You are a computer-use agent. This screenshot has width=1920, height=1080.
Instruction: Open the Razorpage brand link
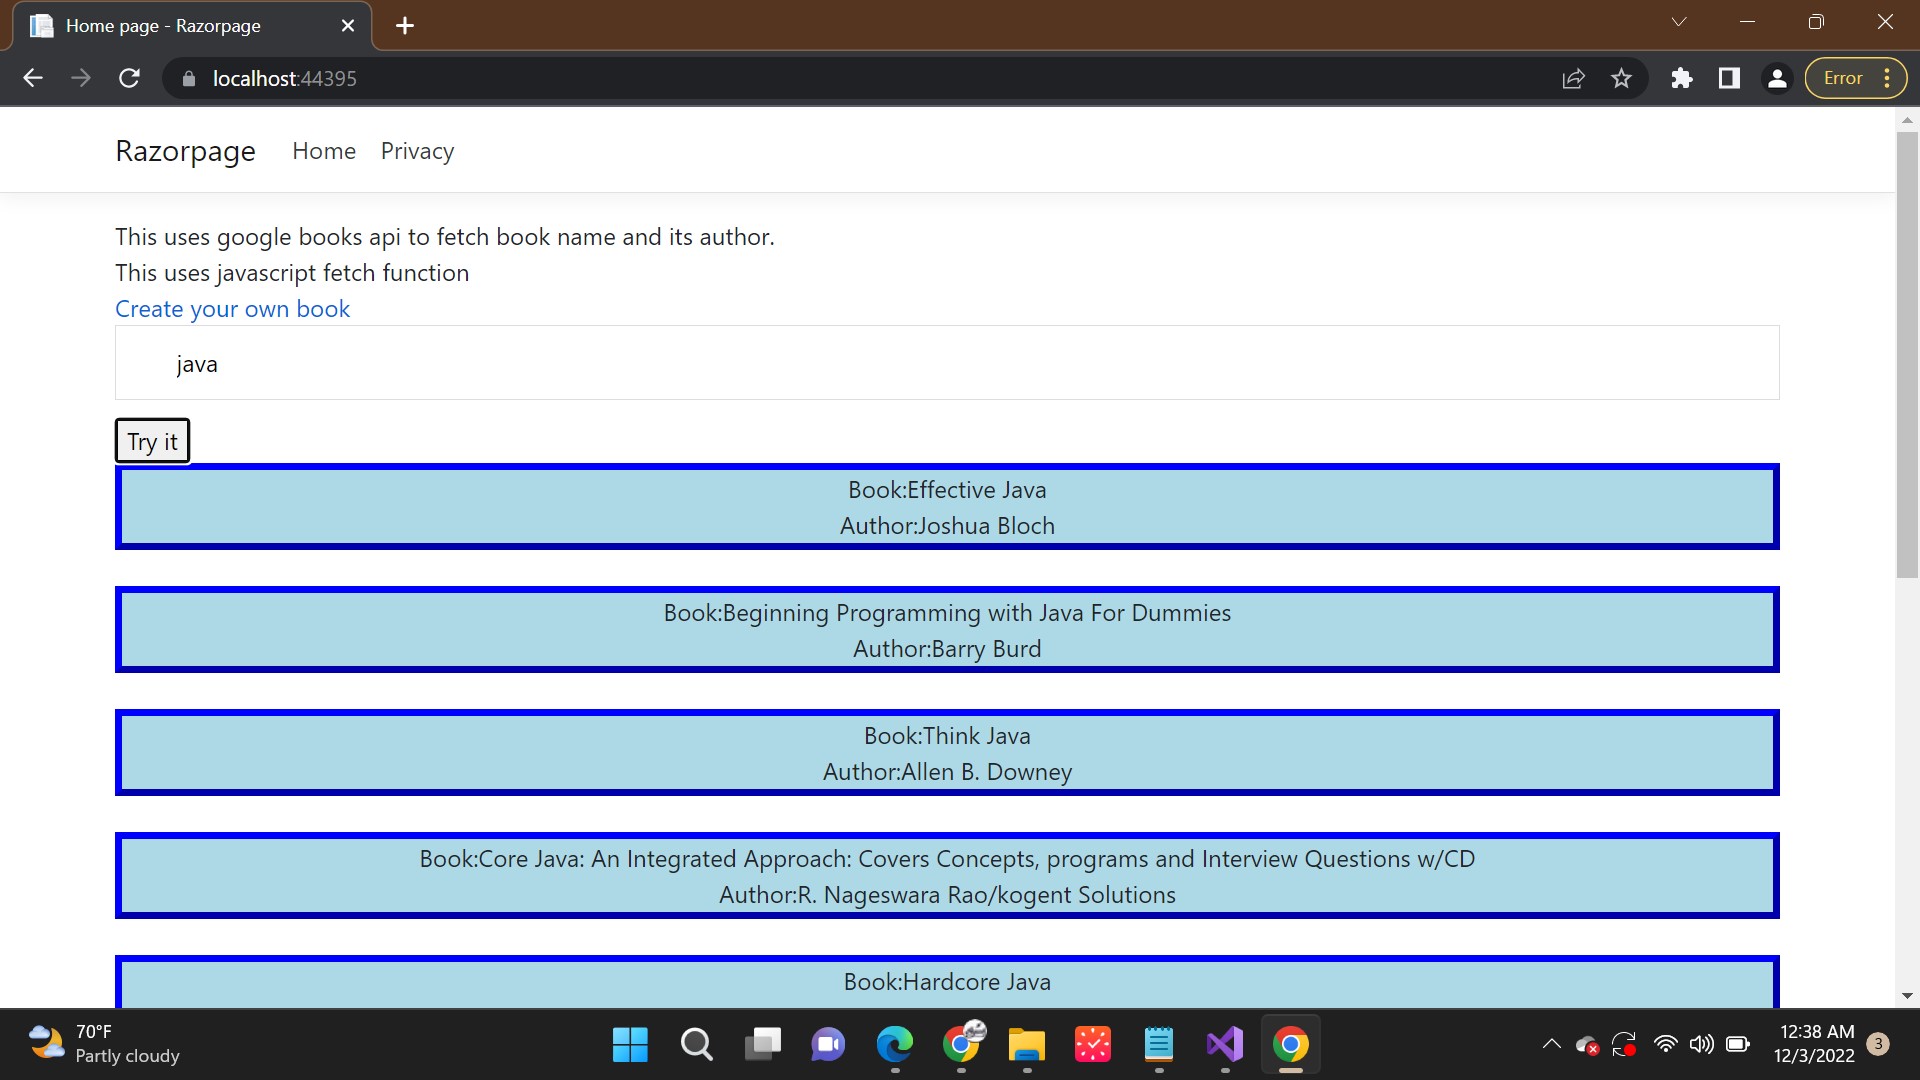[x=185, y=151]
